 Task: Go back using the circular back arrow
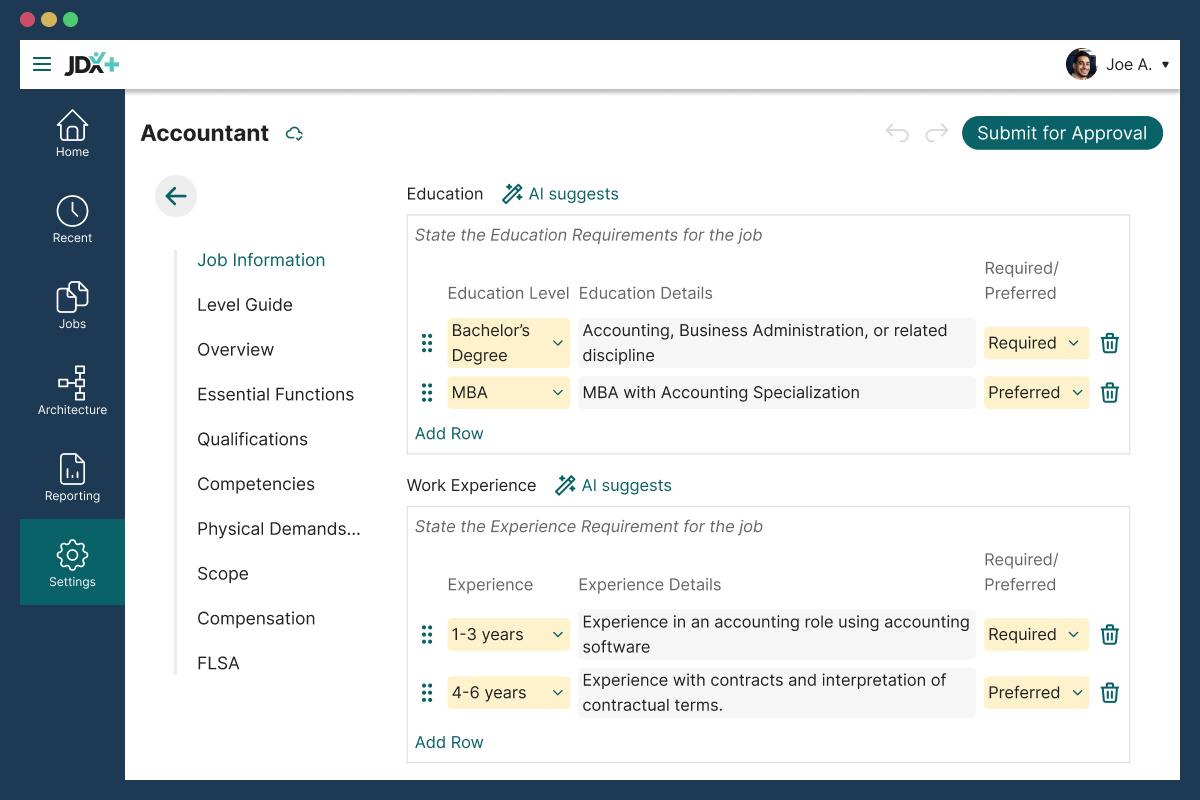(x=176, y=196)
